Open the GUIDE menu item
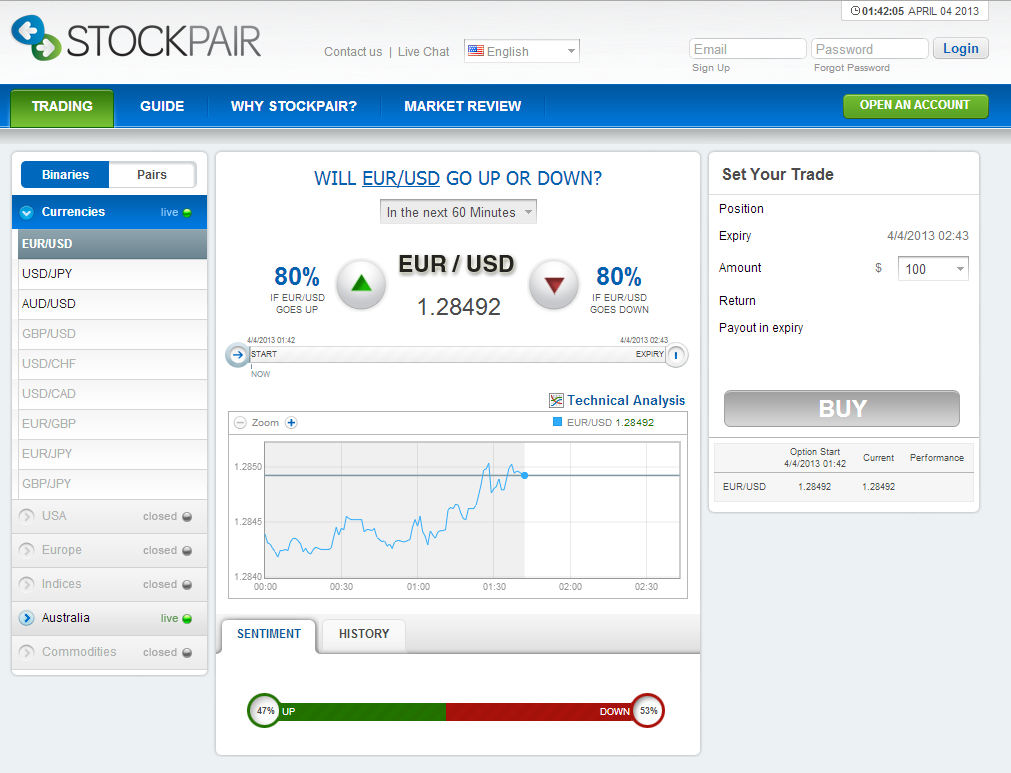This screenshot has width=1011, height=773. coord(162,106)
